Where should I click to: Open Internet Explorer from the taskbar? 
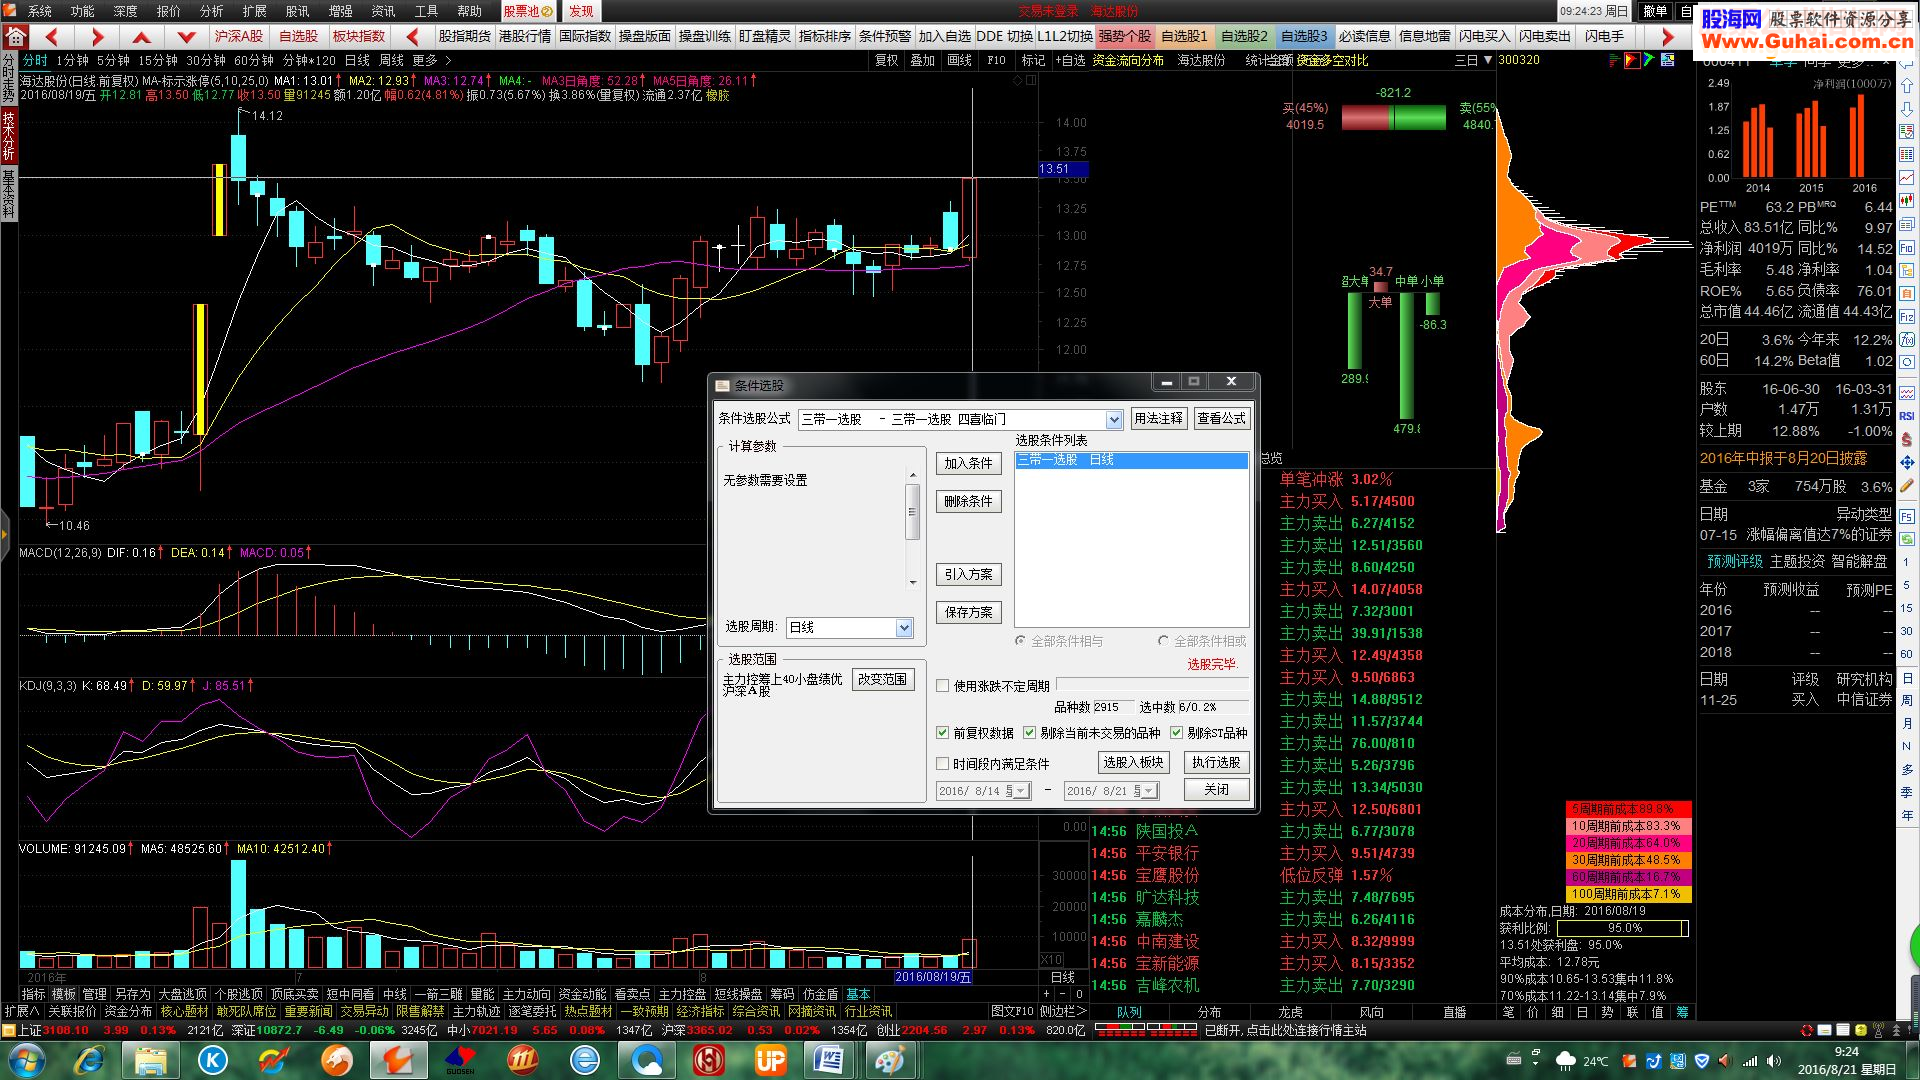tap(89, 1060)
